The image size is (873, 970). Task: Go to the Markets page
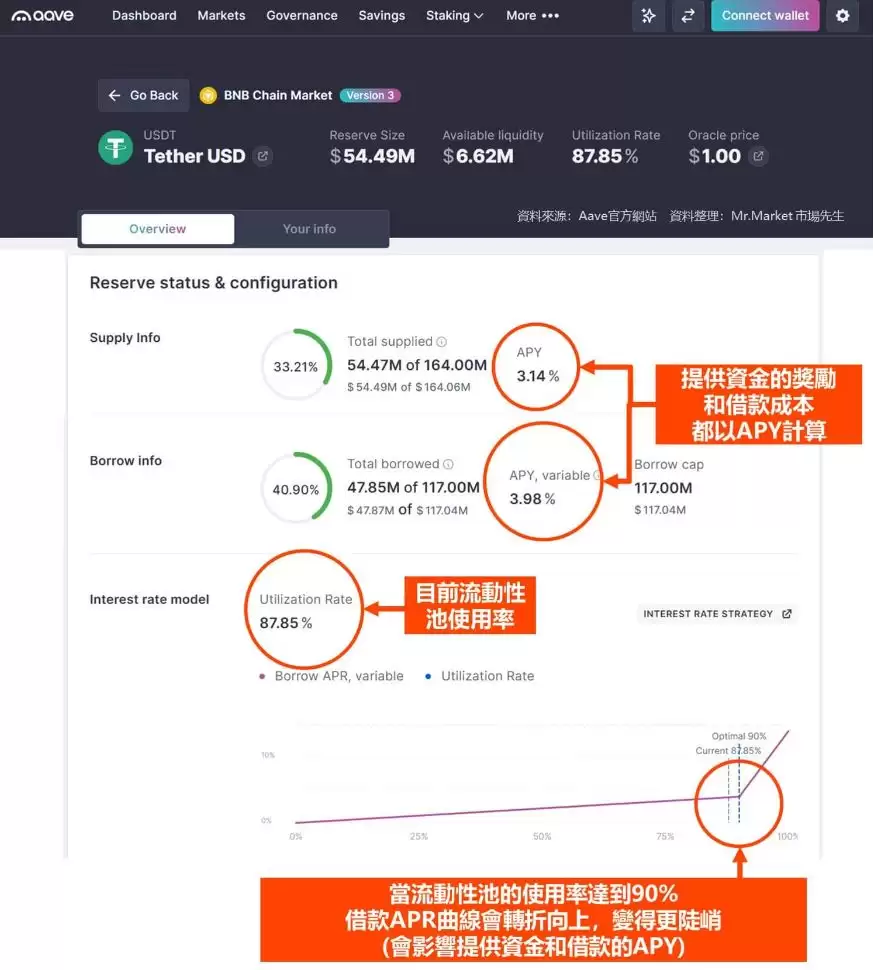point(221,15)
